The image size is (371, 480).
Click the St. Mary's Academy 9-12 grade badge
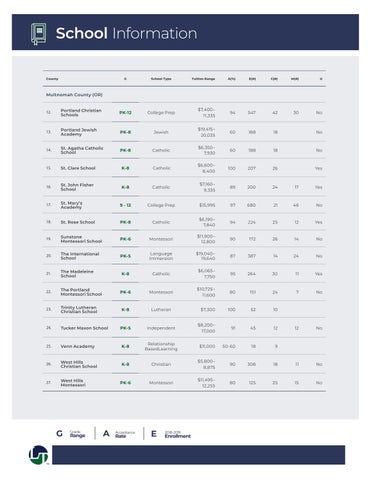(x=125, y=205)
